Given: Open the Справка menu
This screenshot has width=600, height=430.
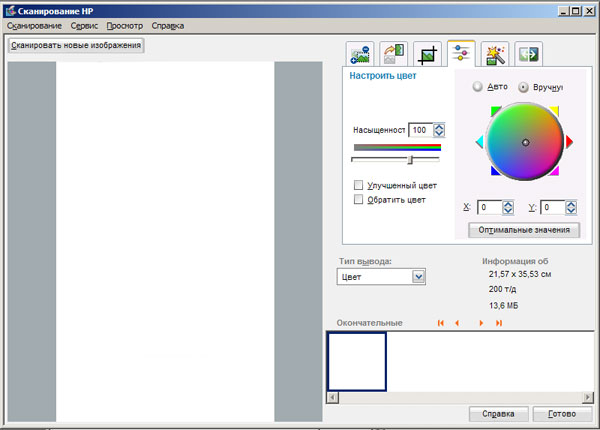Looking at the screenshot, I should coord(168,26).
